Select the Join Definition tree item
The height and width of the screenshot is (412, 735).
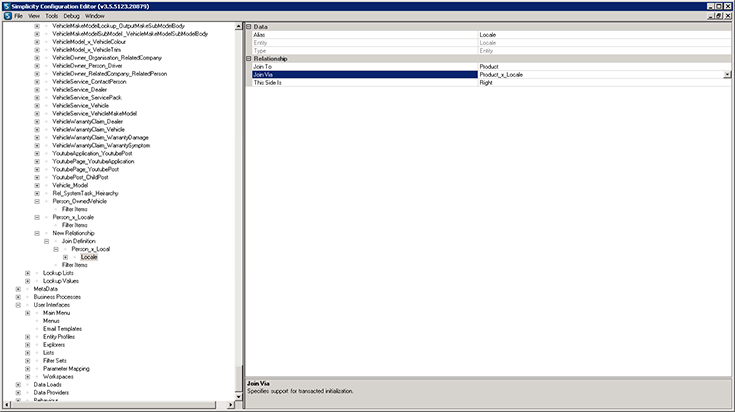[x=80, y=241]
